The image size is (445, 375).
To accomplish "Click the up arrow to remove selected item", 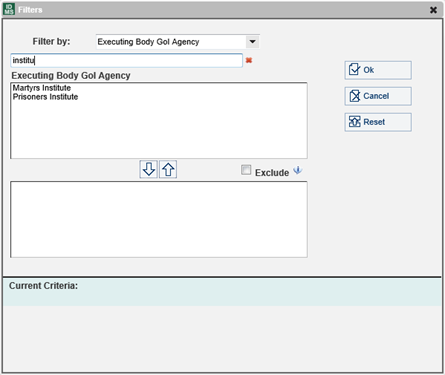I will [168, 169].
